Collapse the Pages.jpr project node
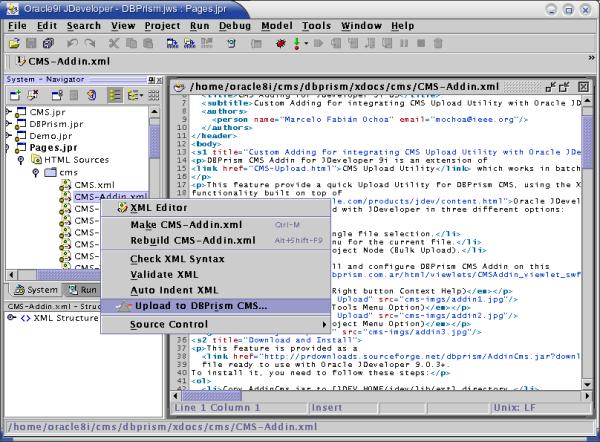 (8, 148)
